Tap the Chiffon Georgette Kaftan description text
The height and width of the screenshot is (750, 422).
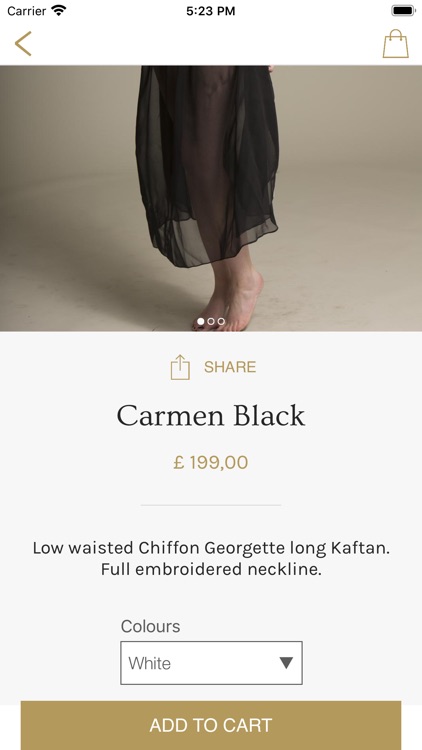click(211, 558)
